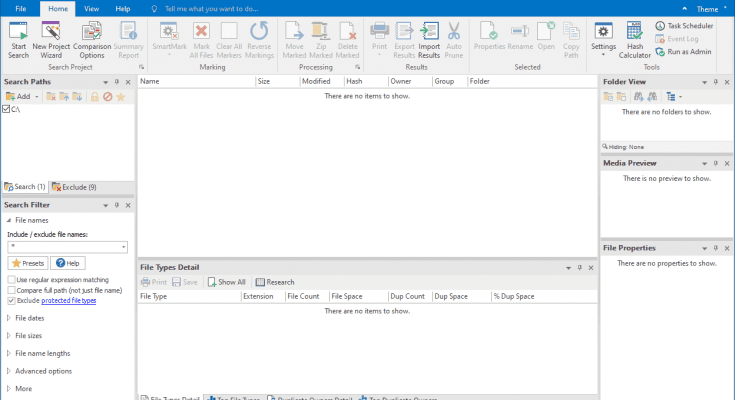Screen dimensions: 735x400
Task: Open the protected file types link
Action: 68,300
